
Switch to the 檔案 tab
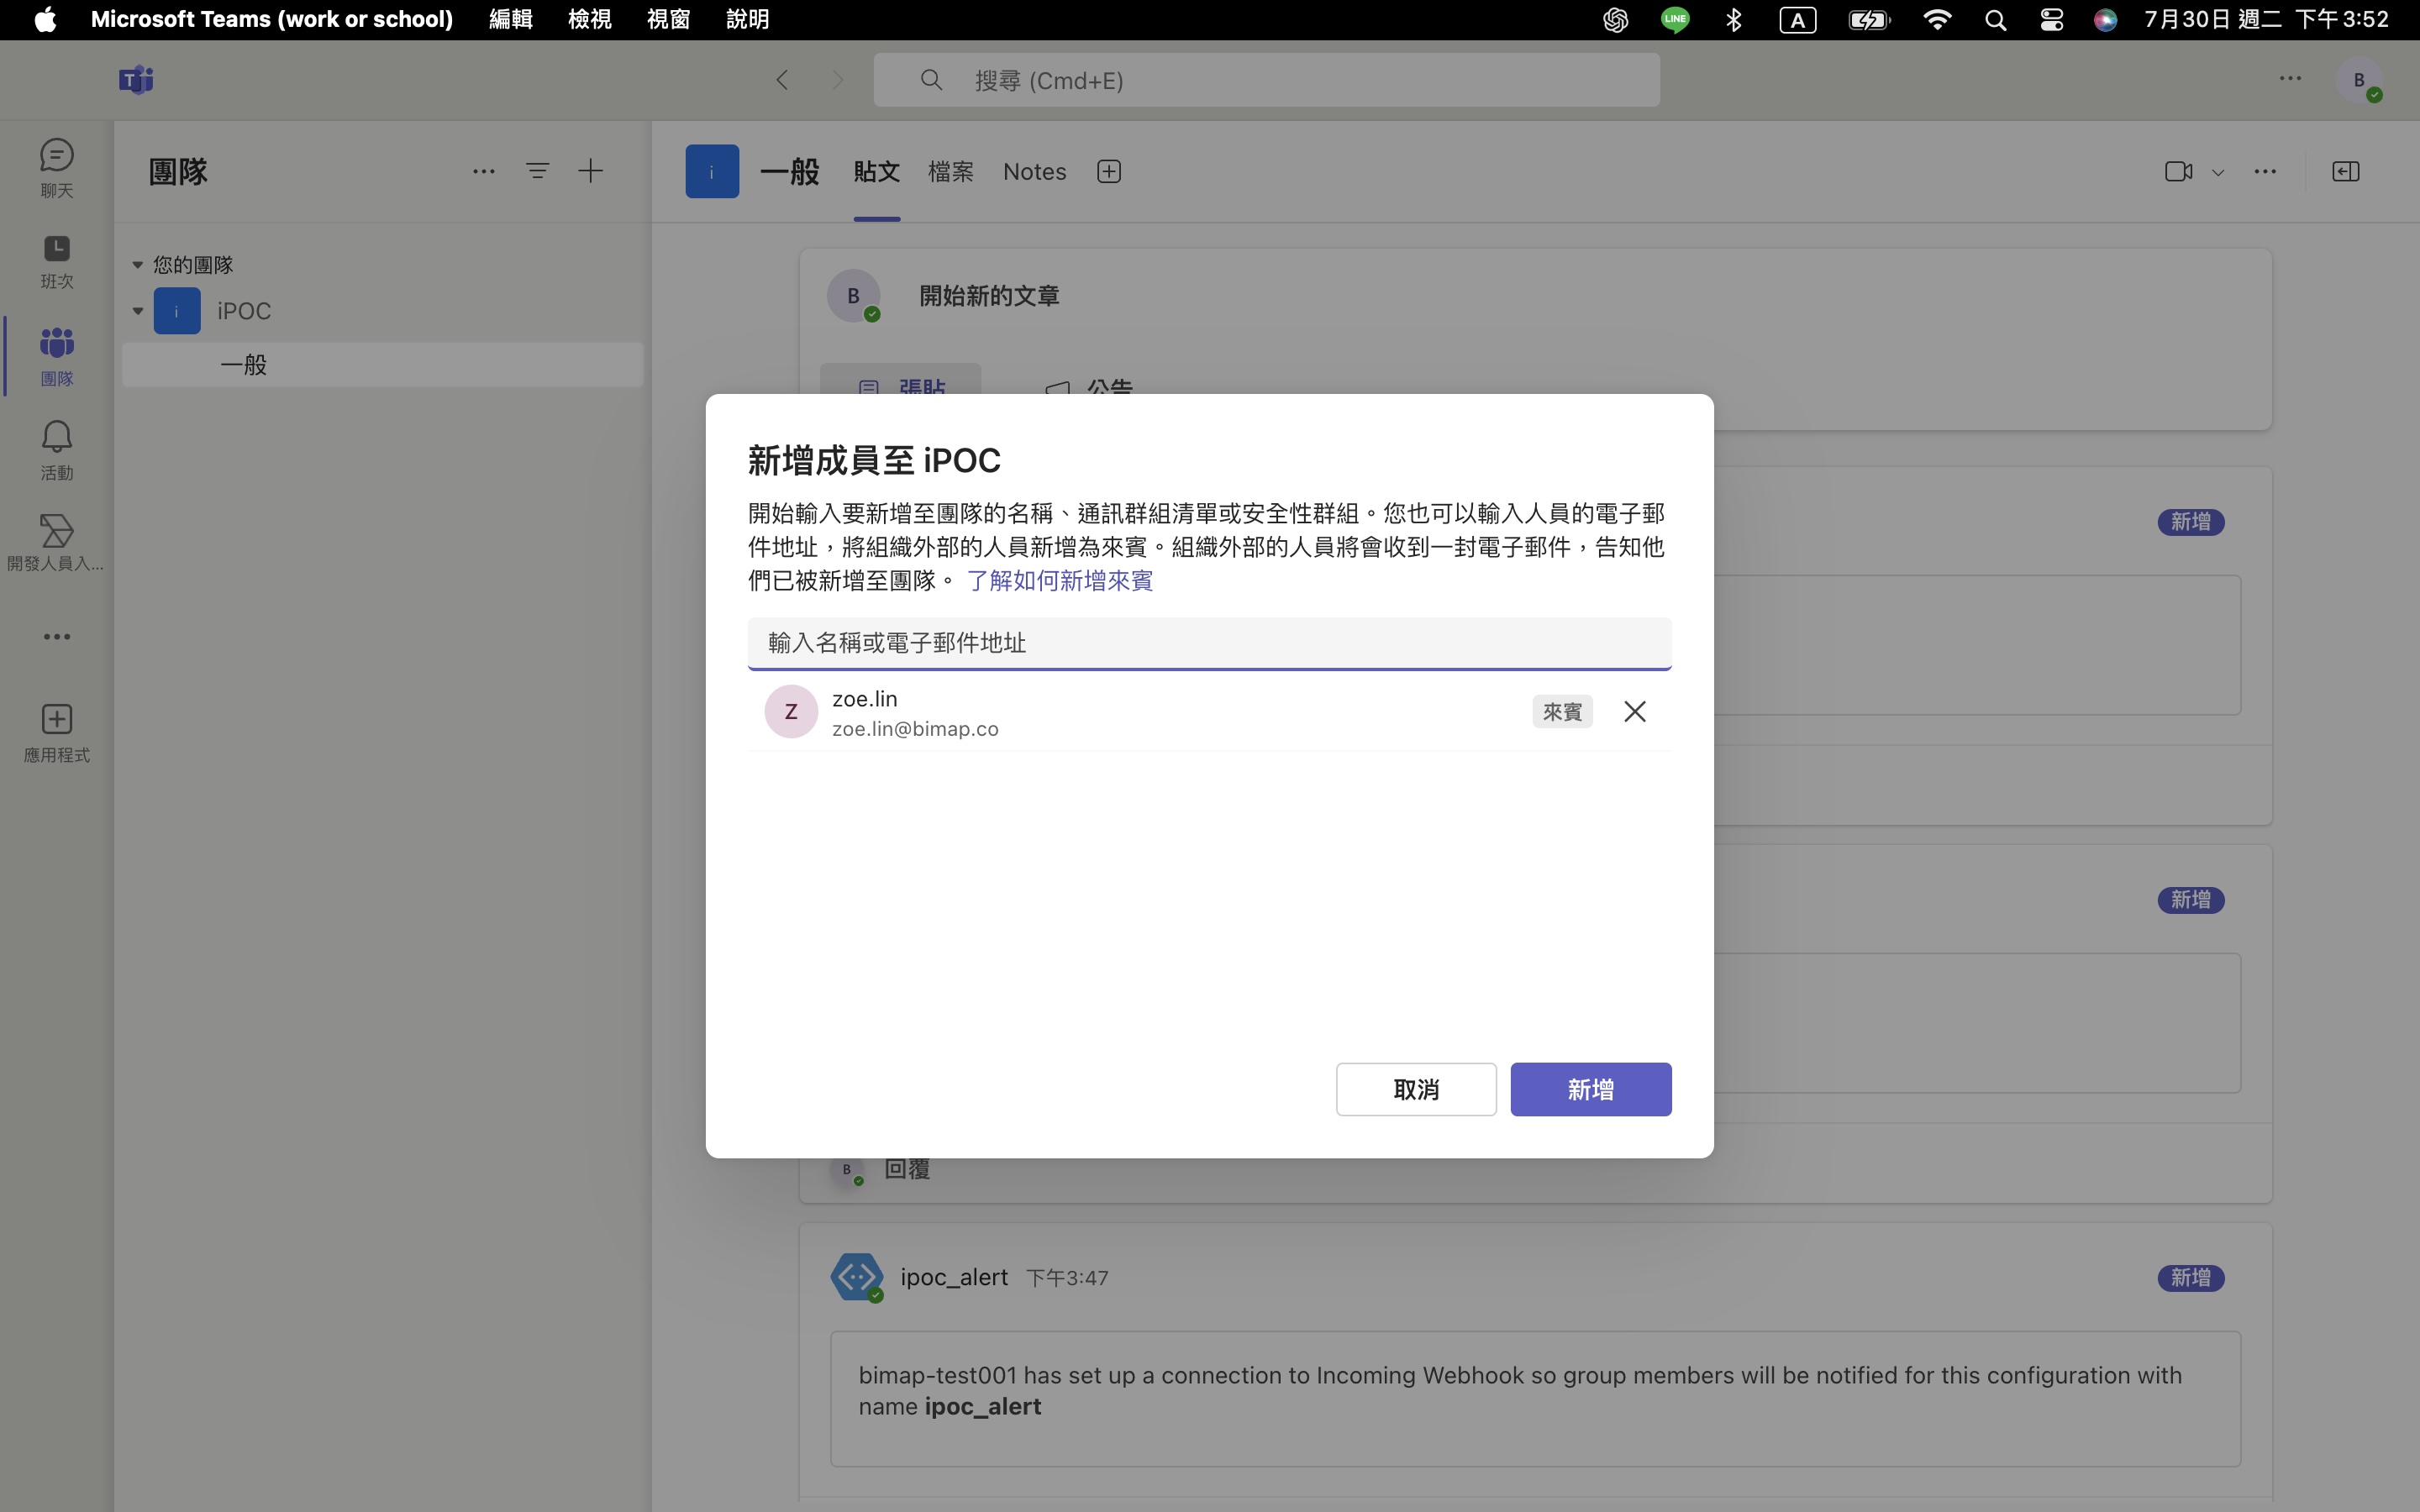point(951,172)
